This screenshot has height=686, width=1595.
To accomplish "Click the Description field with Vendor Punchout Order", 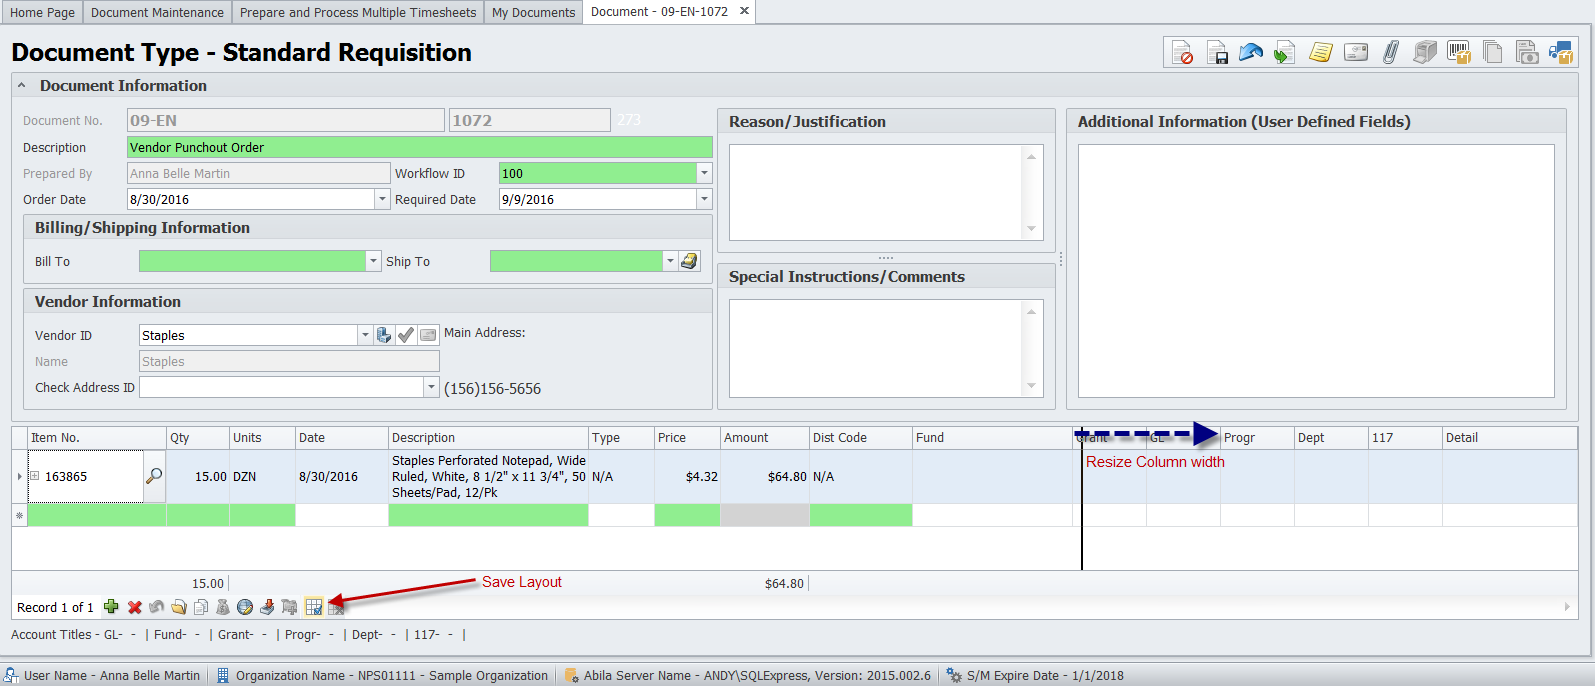I will click(x=420, y=147).
